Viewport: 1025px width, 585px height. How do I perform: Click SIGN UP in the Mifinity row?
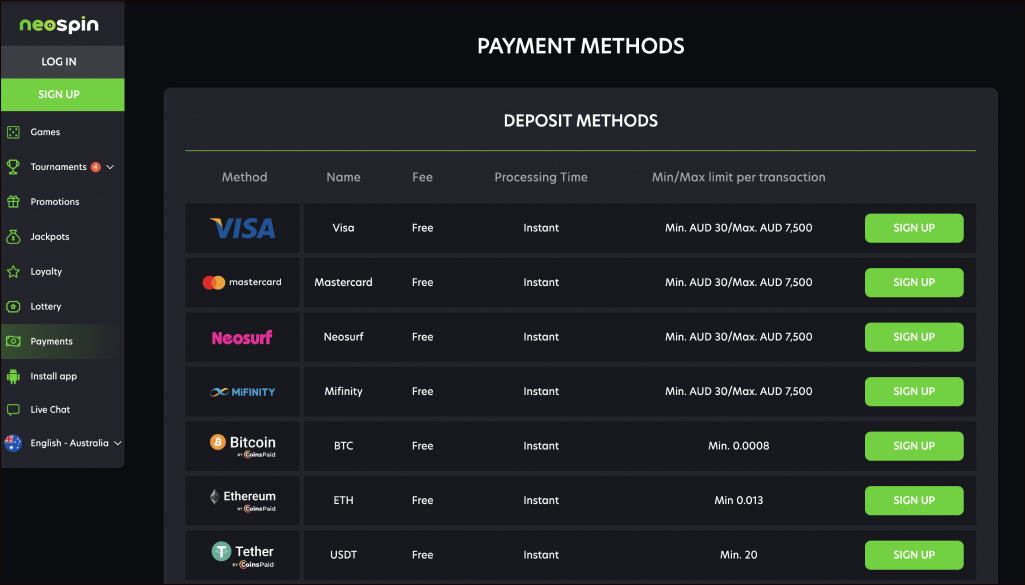click(x=914, y=392)
